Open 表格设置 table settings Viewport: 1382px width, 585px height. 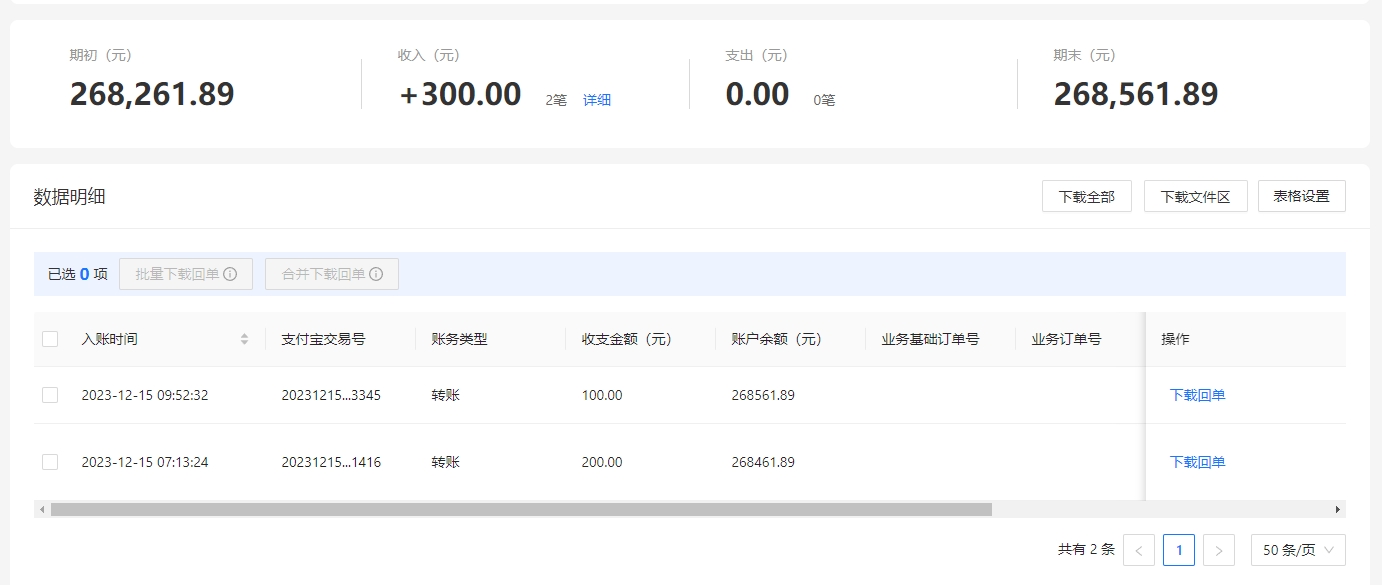(x=1302, y=196)
